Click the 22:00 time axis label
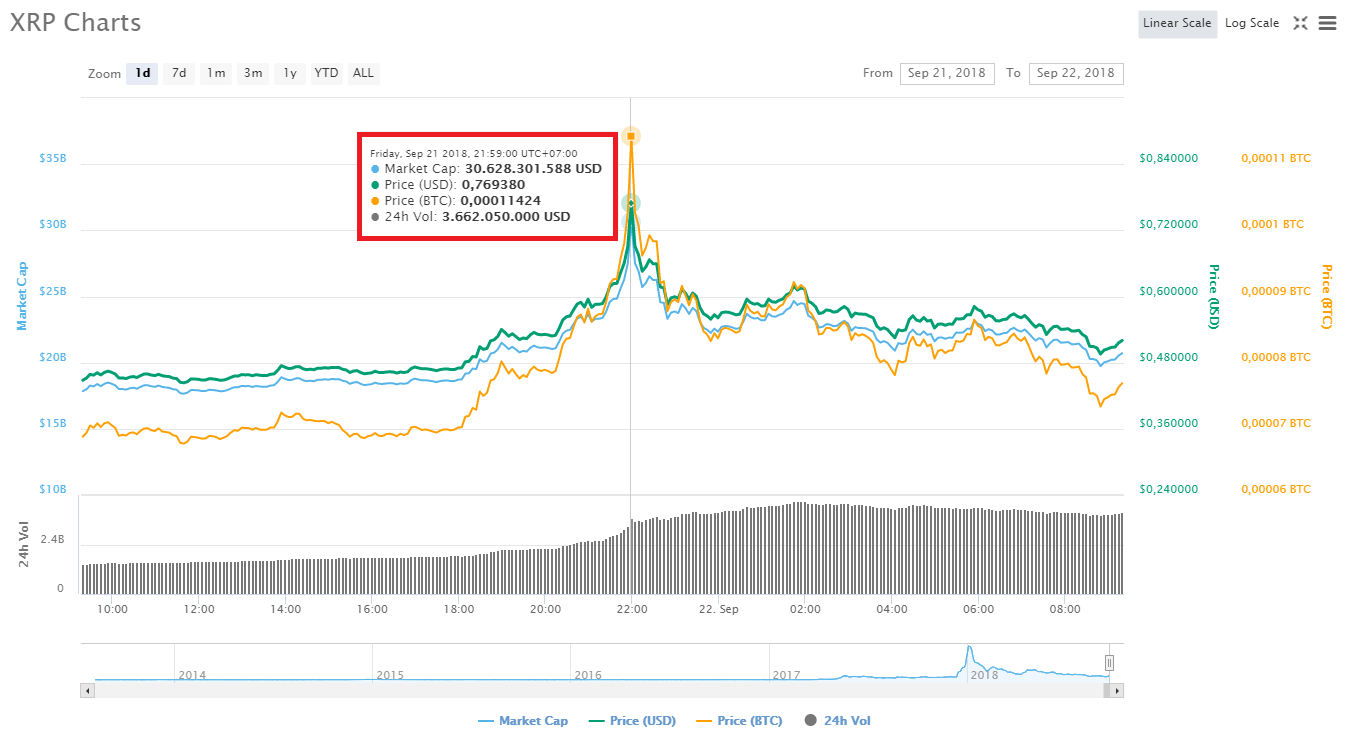 point(632,609)
